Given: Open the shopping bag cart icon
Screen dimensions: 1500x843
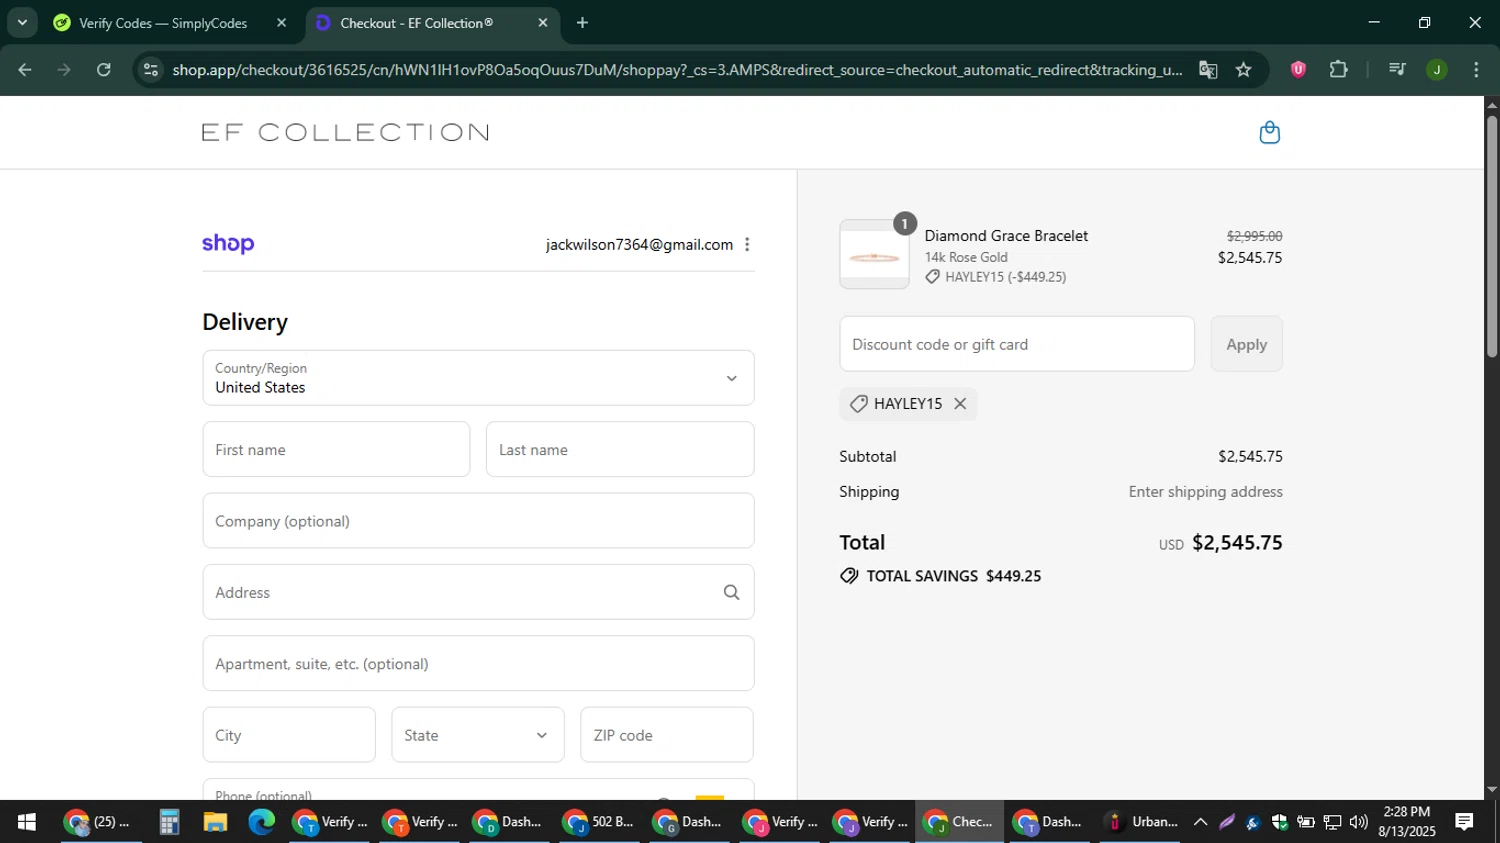Looking at the screenshot, I should coord(1269,132).
